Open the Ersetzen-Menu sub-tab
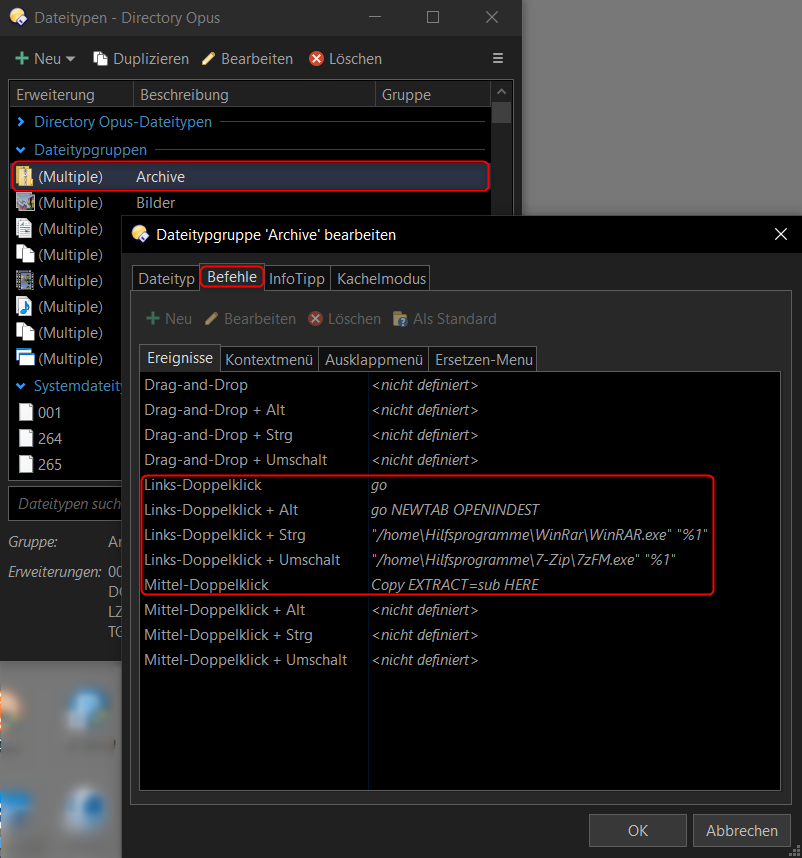The height and width of the screenshot is (858, 802). [484, 360]
